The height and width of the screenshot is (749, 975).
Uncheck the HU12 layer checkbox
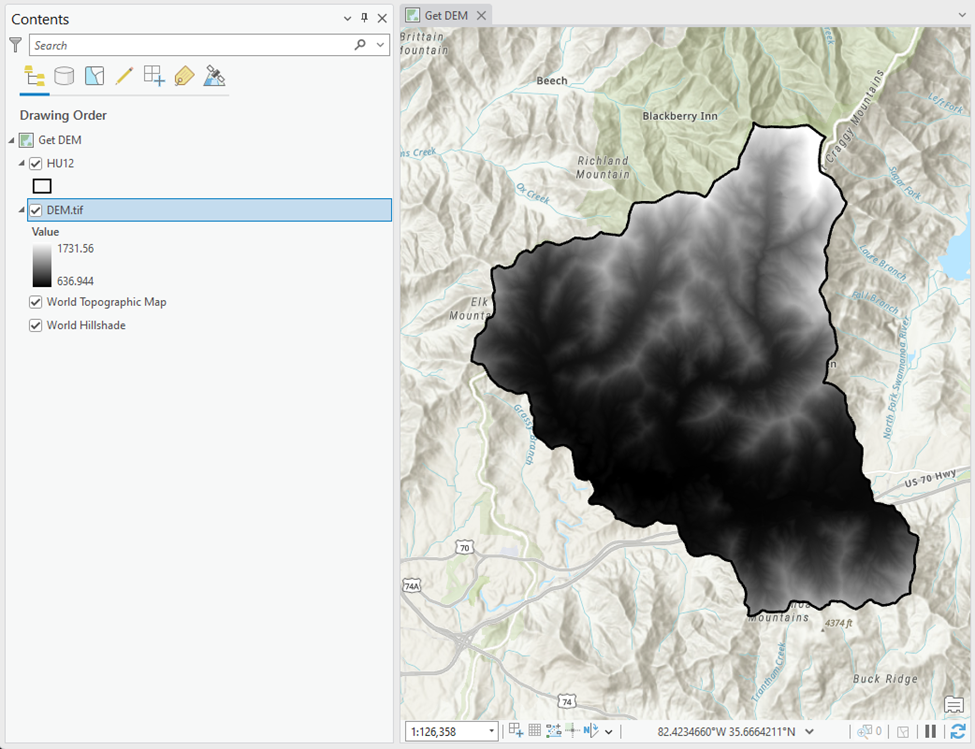tap(36, 163)
